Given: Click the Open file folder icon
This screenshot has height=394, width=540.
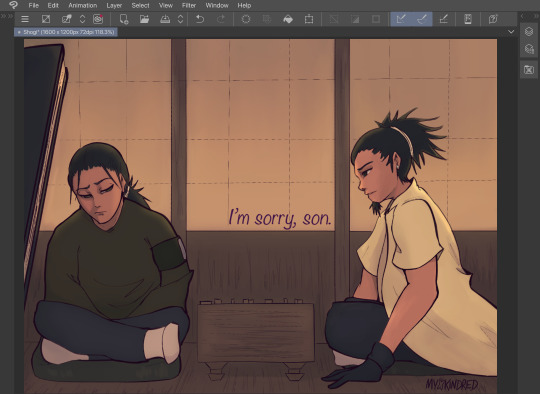Looking at the screenshot, I should click(x=144, y=19).
